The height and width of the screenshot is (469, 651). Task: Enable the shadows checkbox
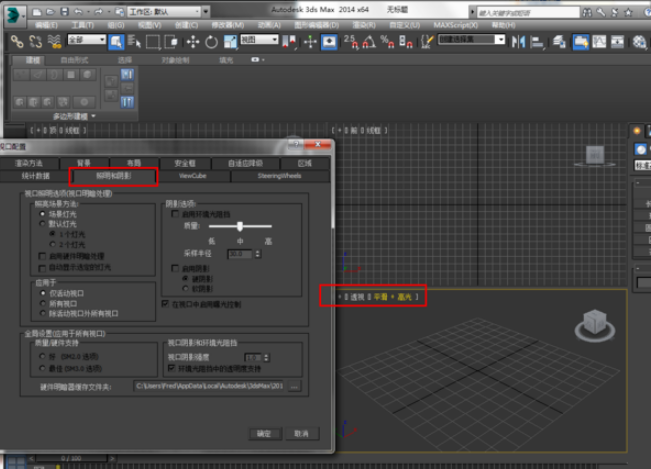click(x=175, y=268)
